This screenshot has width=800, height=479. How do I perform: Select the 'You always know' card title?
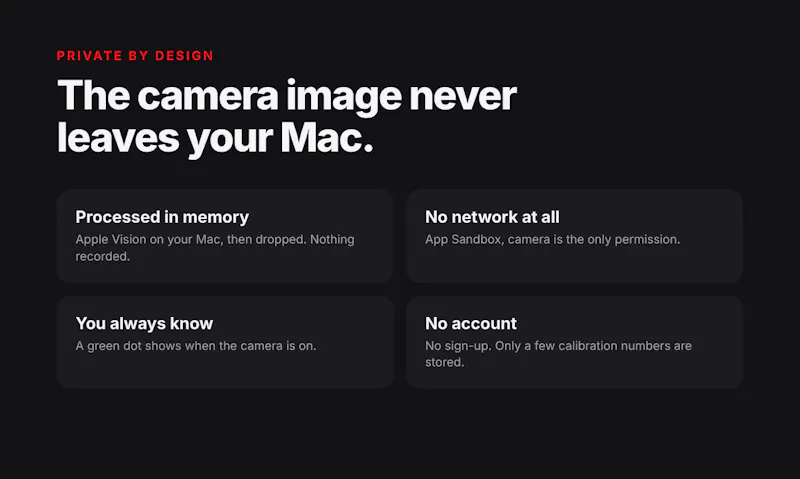click(144, 323)
